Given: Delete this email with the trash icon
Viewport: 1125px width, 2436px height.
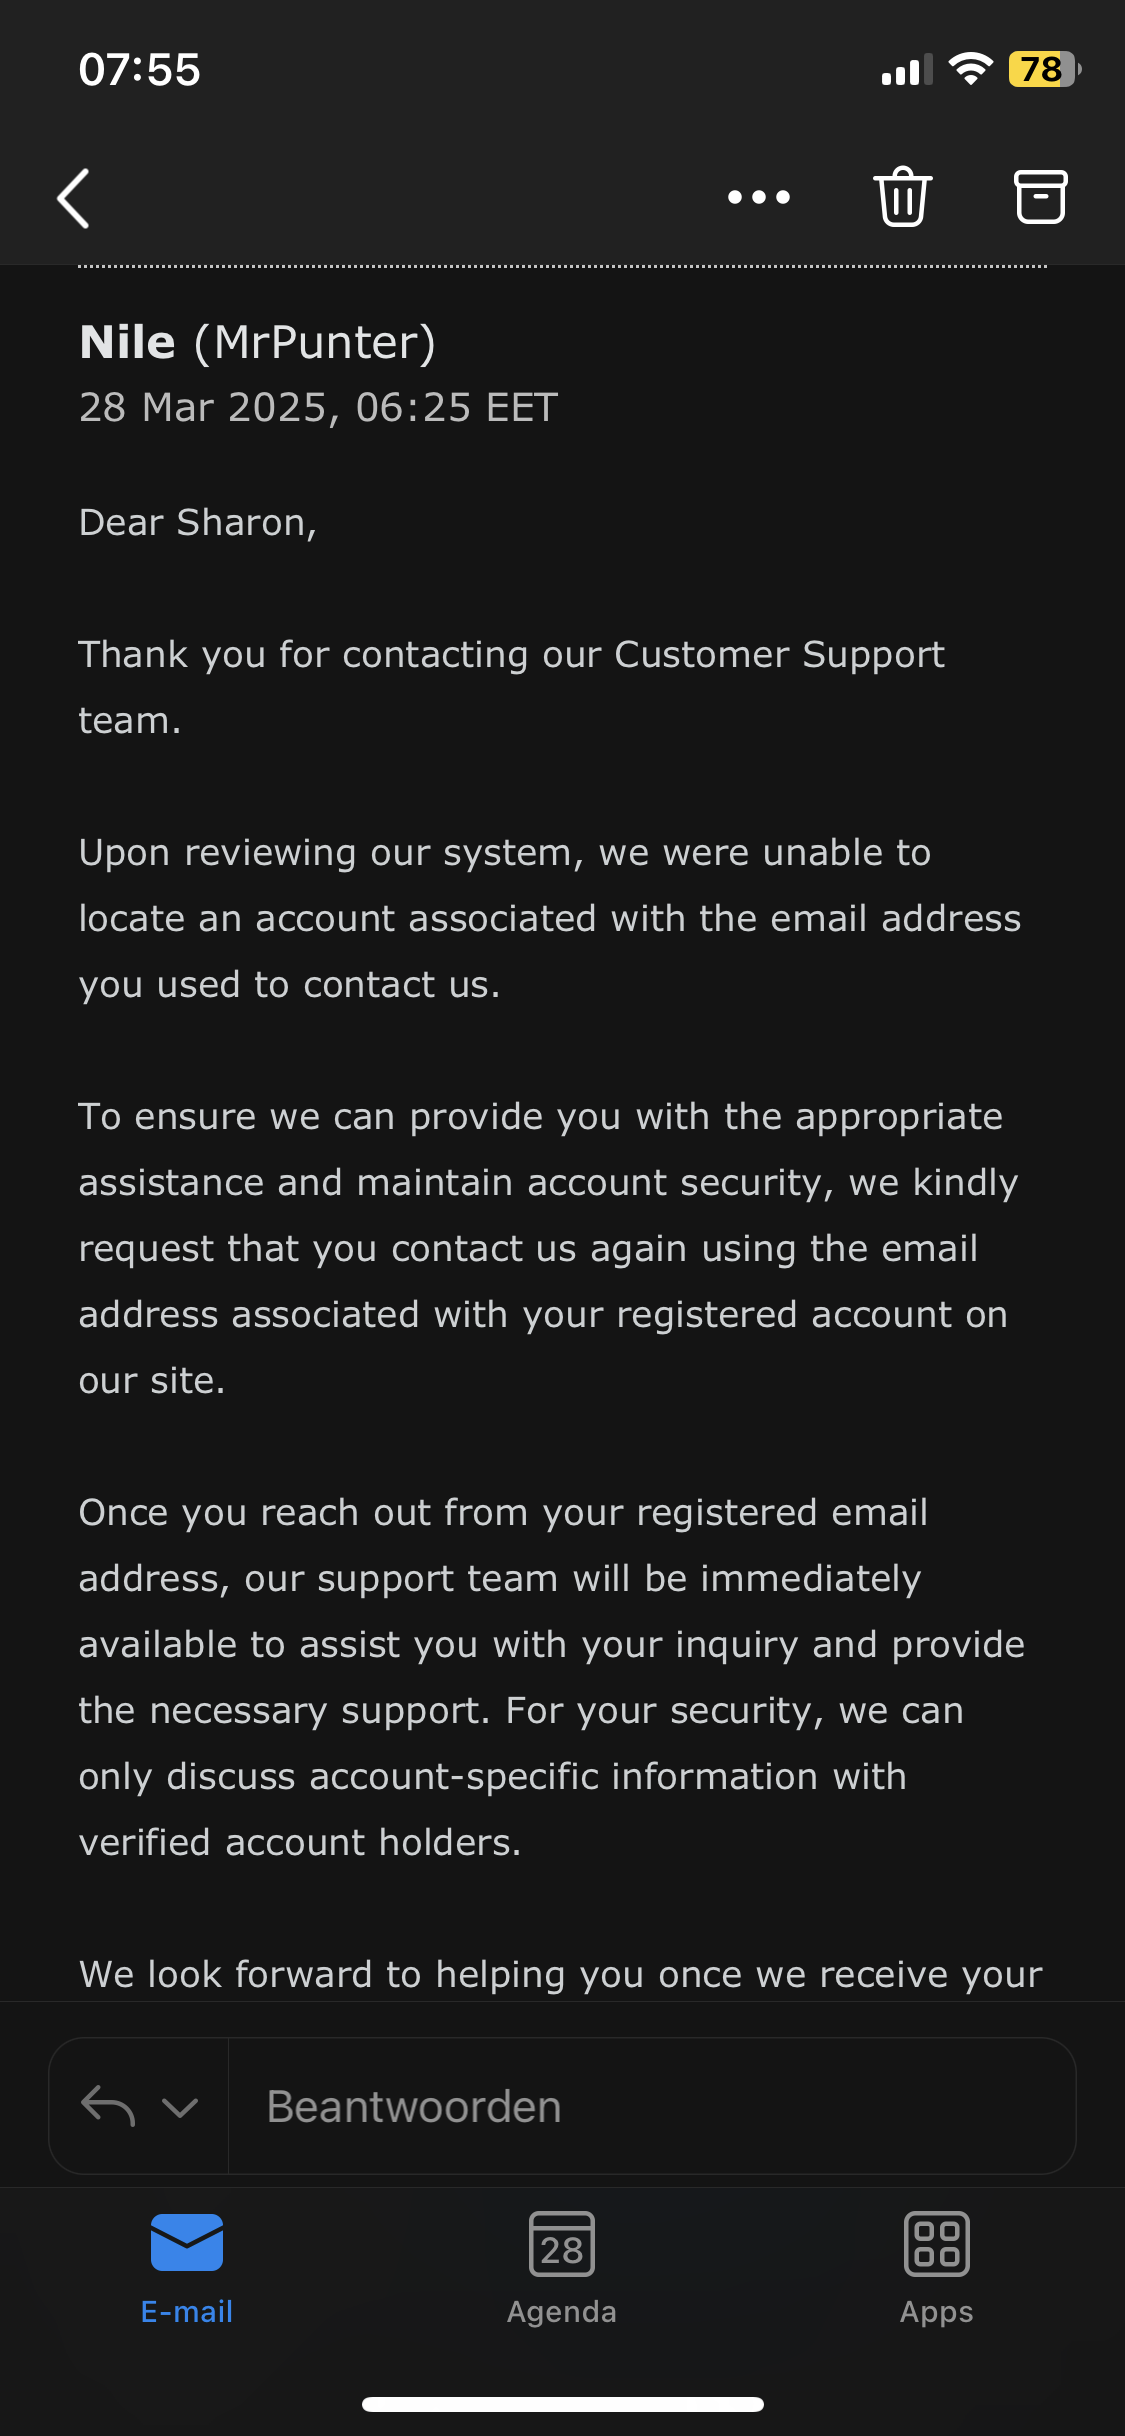Looking at the screenshot, I should (x=903, y=197).
